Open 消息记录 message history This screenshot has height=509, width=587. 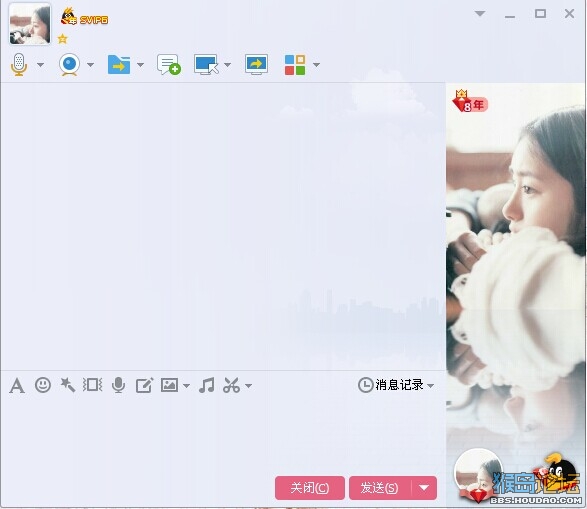[x=390, y=385]
